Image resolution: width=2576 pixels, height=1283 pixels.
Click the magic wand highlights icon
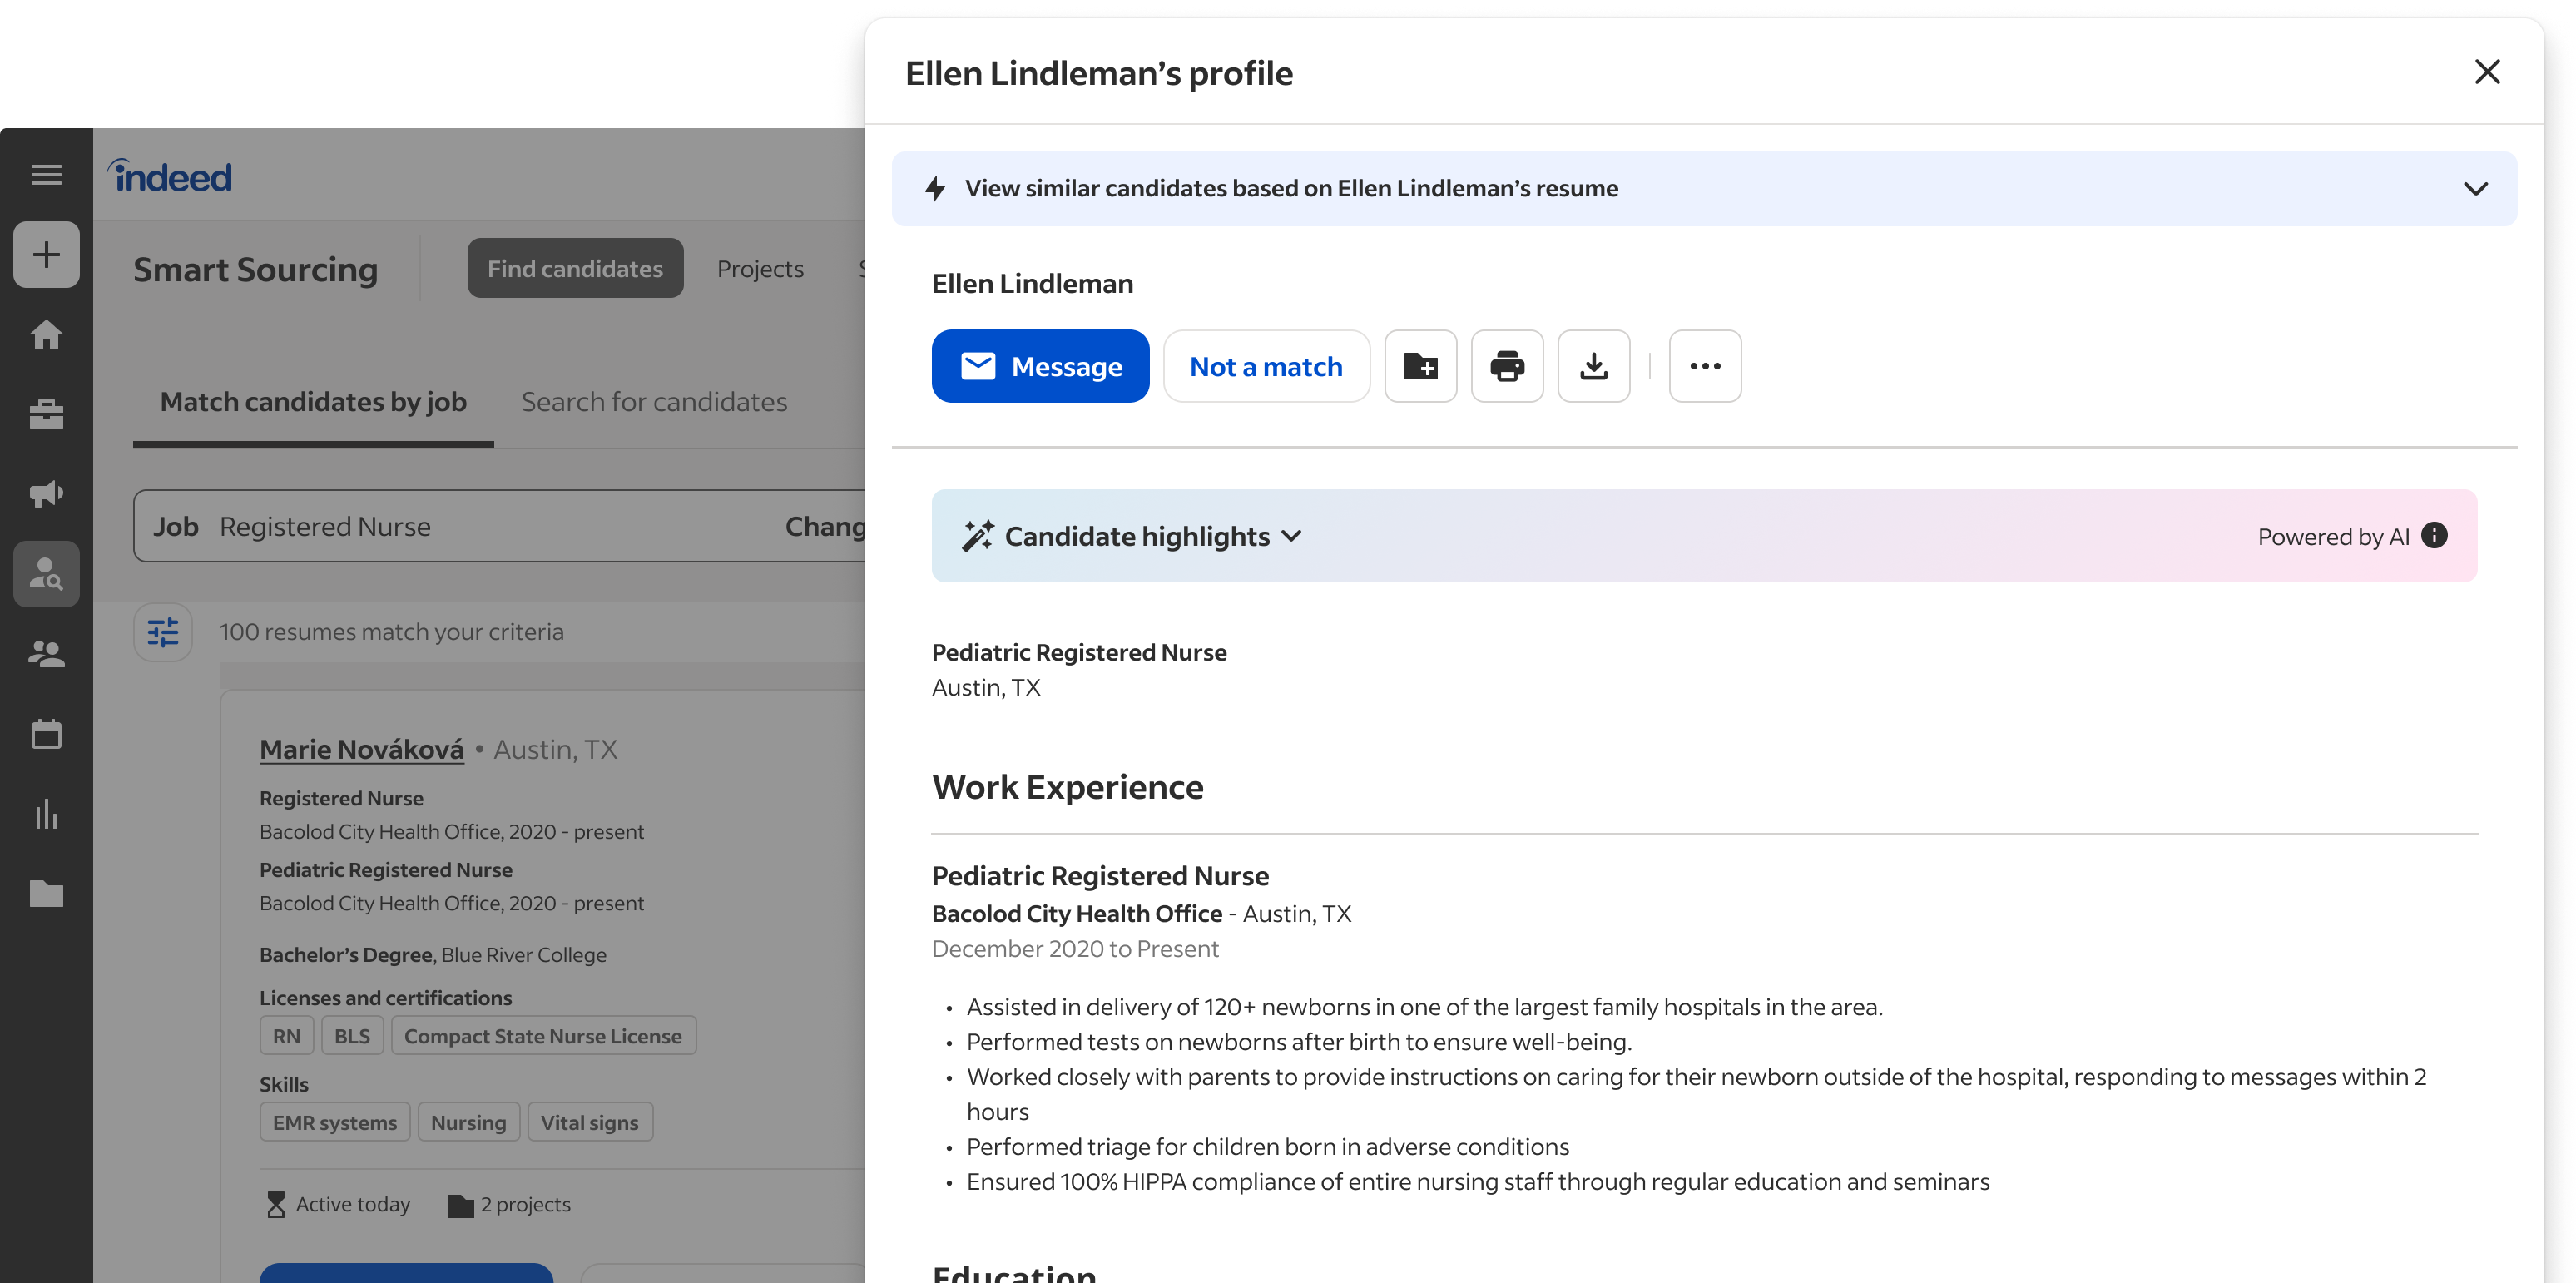pyautogui.click(x=977, y=536)
